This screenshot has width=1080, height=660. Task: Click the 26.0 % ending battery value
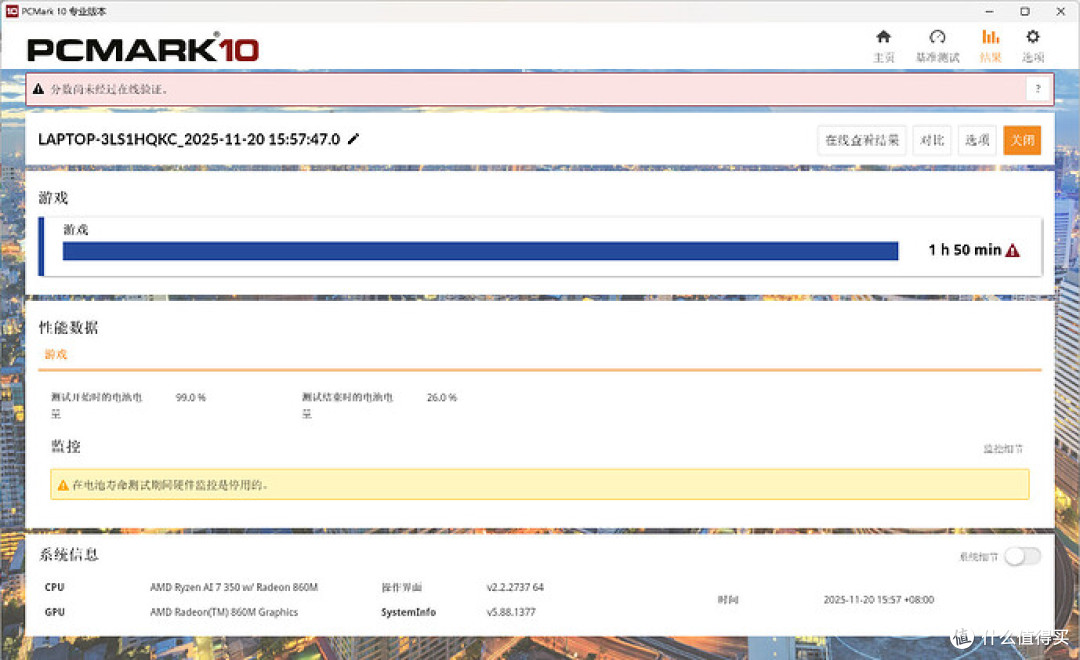pyautogui.click(x=442, y=398)
